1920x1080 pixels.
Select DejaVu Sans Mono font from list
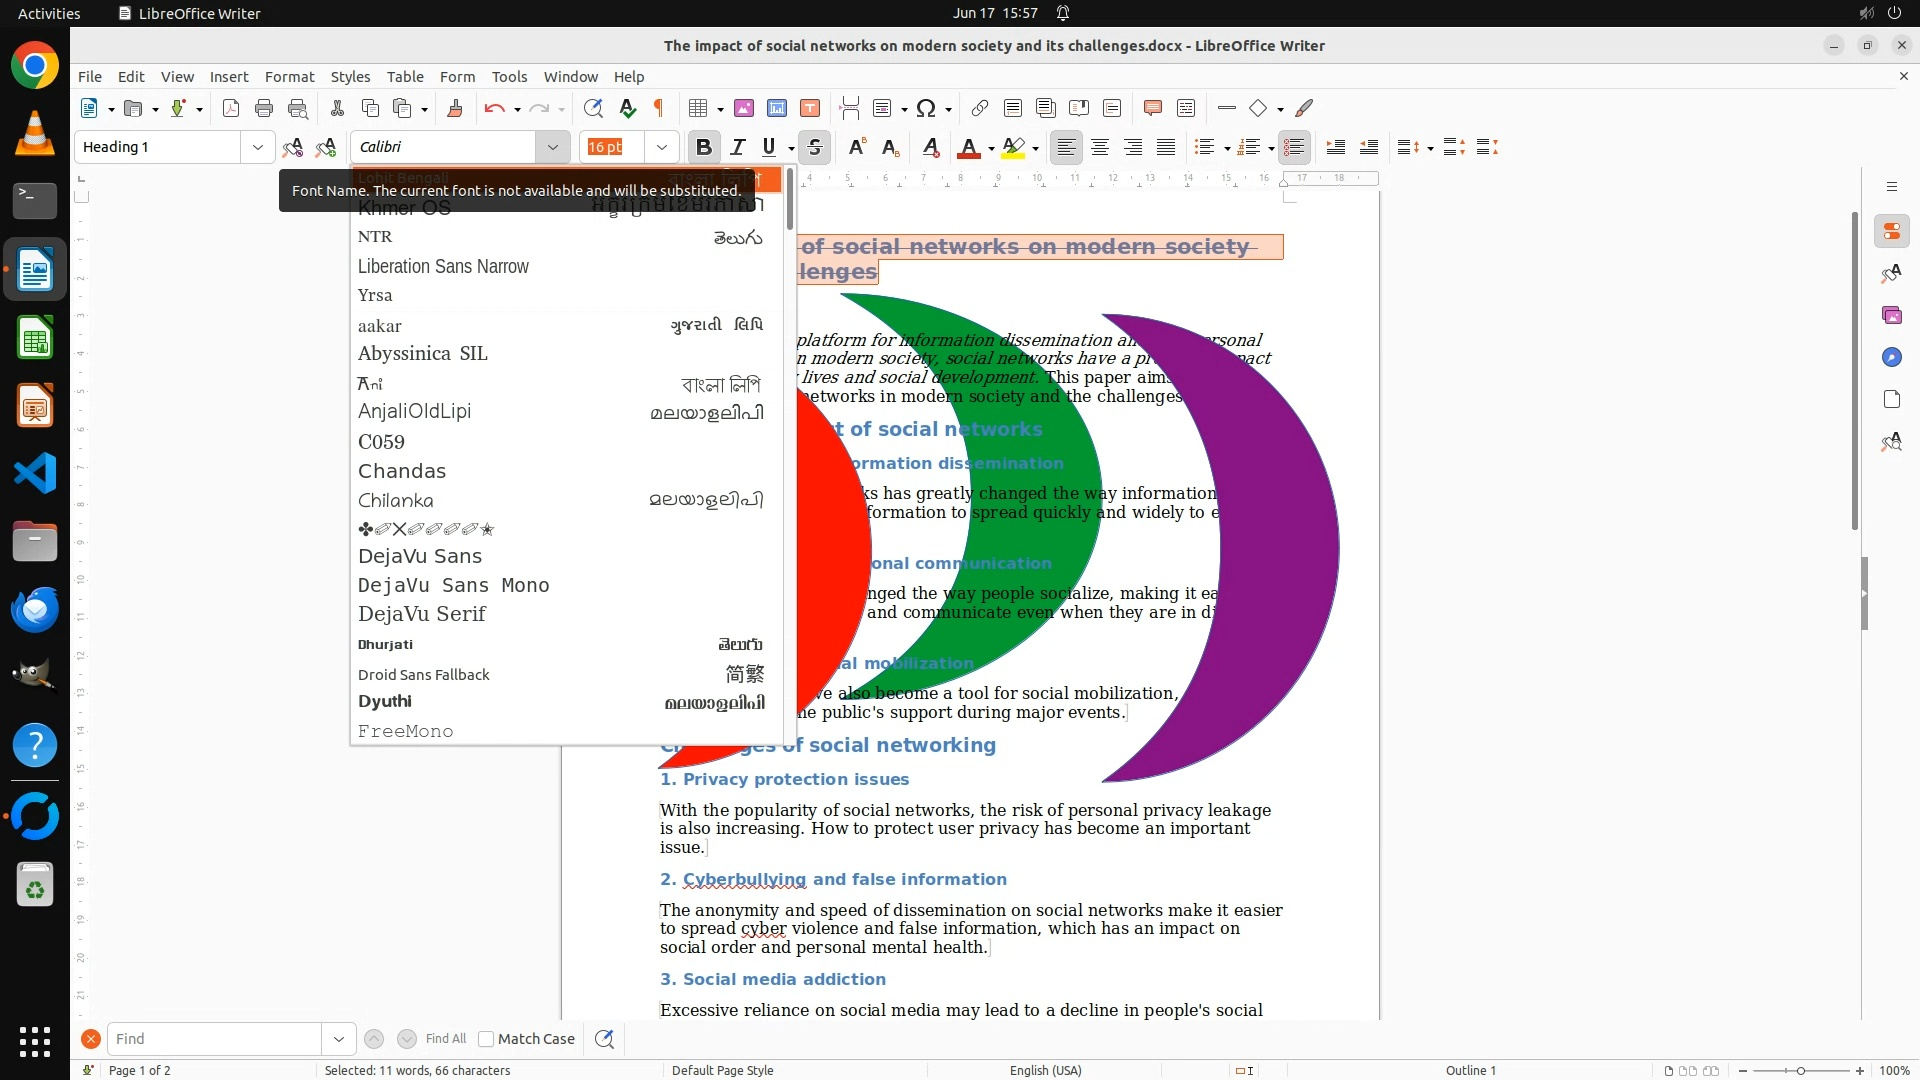click(453, 585)
